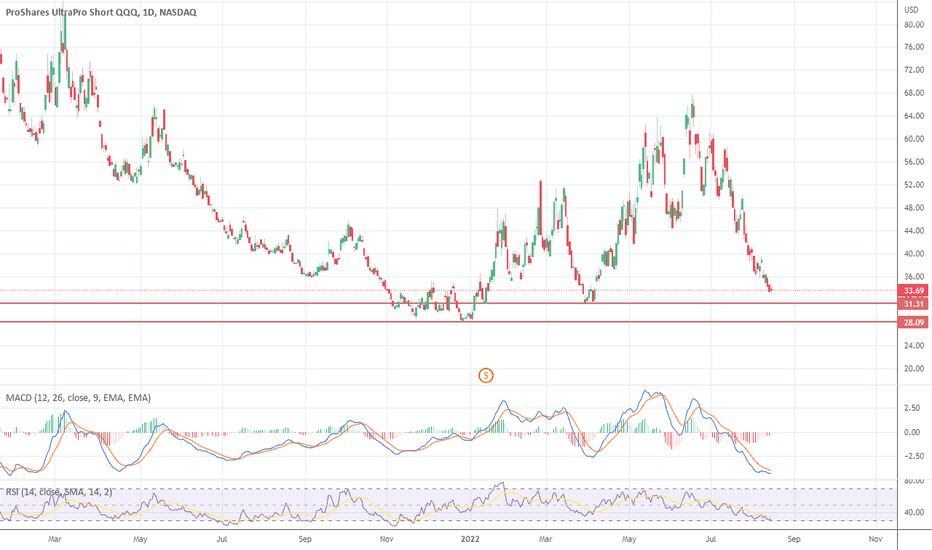Click the 80.00 price axis value
The height and width of the screenshot is (550, 932).
click(914, 24)
